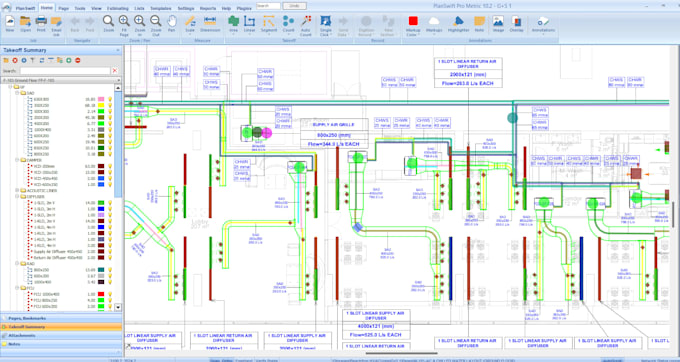Collapse the FCU folder

pos(17,288)
